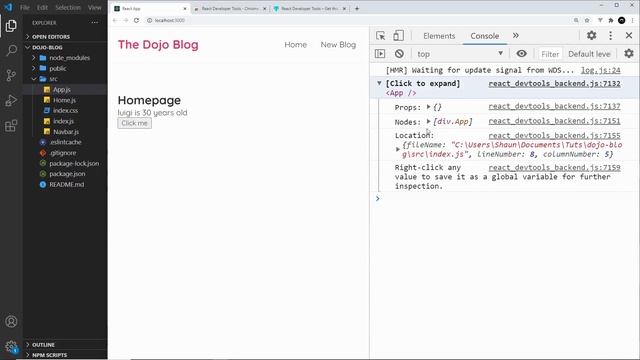Select the React App browser tab
The height and width of the screenshot is (360, 640).
(149, 9)
